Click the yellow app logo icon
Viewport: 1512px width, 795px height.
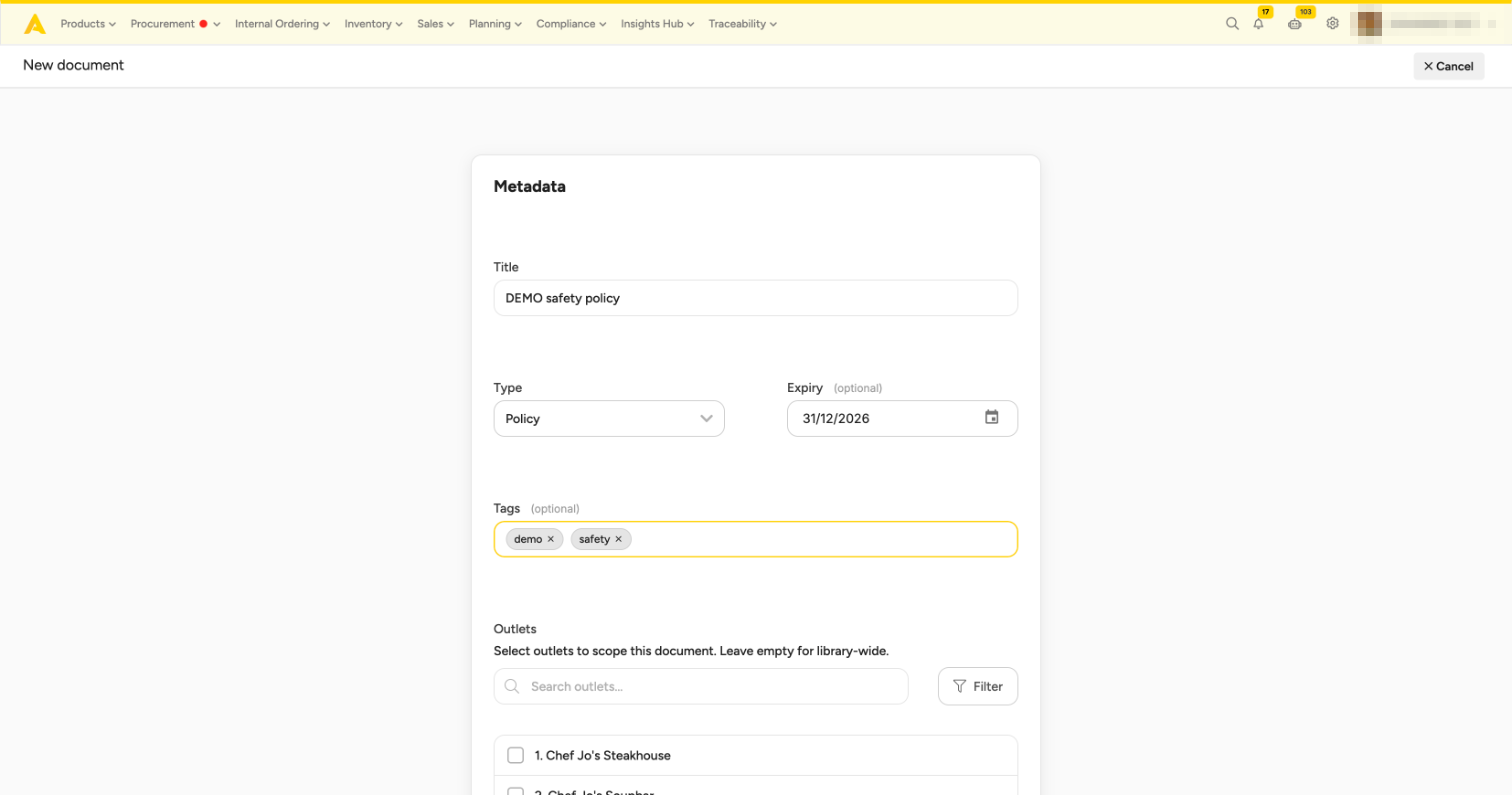pos(35,24)
